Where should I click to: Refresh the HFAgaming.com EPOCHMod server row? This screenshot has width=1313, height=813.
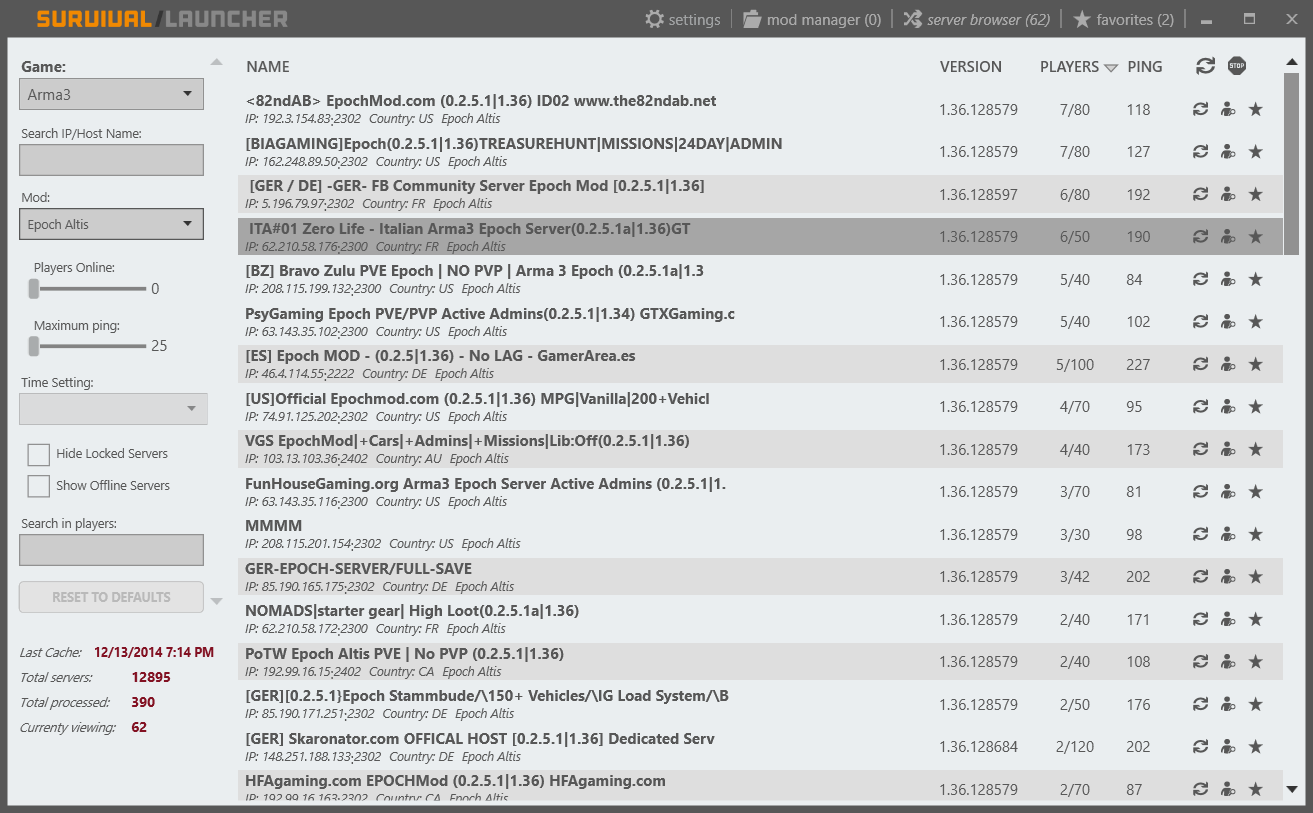click(x=1200, y=789)
